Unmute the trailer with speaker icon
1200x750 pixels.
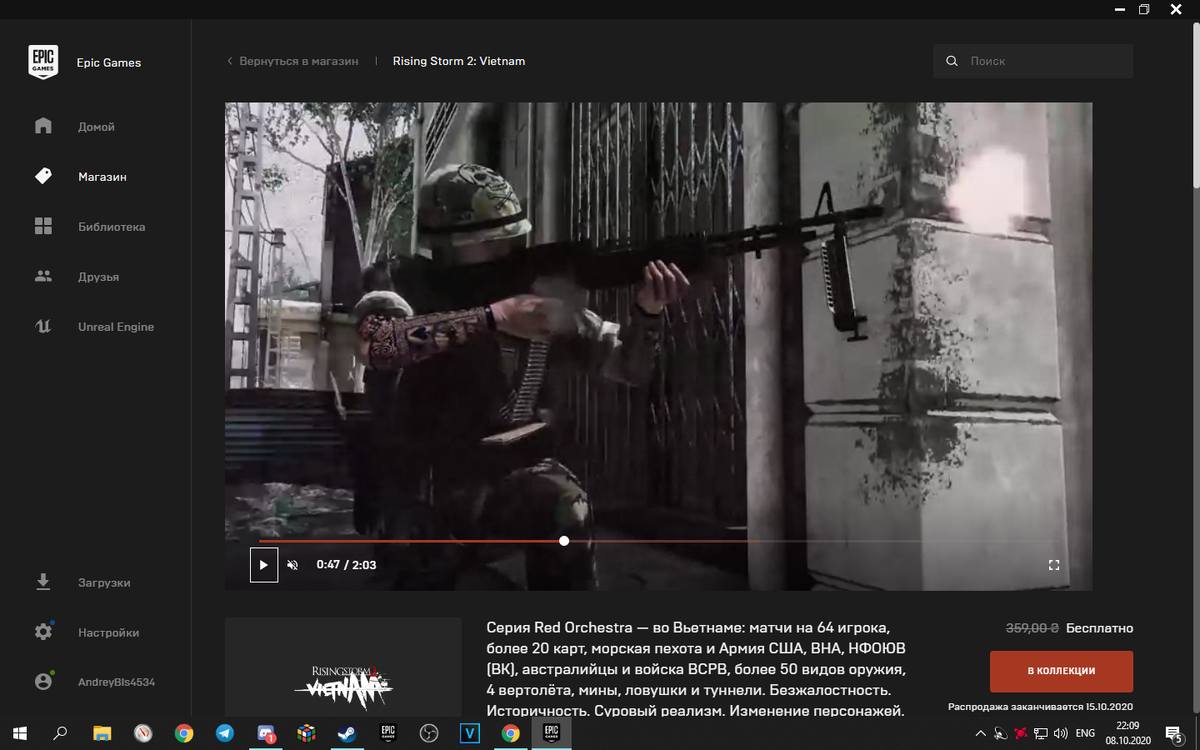coord(293,565)
